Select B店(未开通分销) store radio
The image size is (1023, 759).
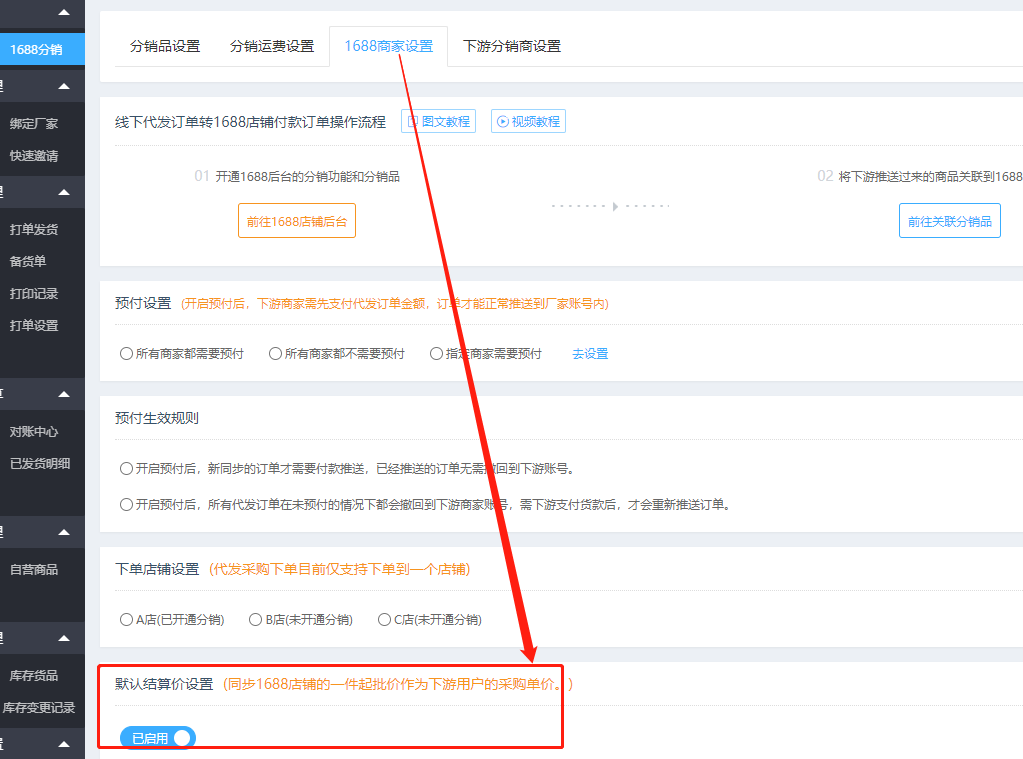pos(255,619)
